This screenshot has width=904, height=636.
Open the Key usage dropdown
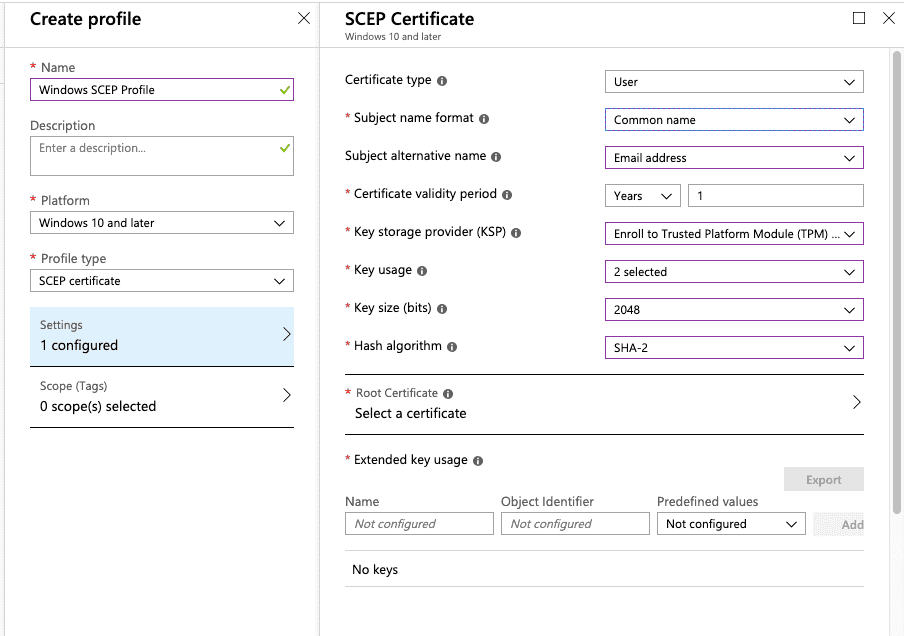[734, 272]
